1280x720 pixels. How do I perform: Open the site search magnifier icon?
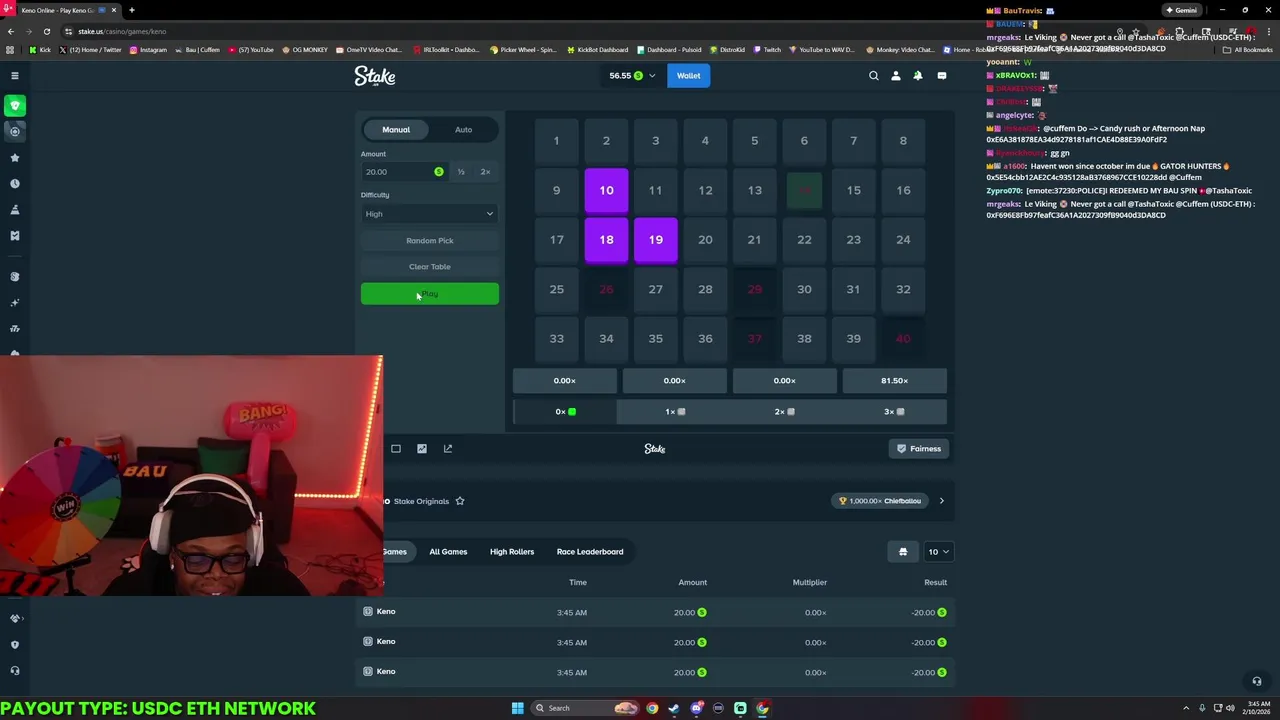click(873, 76)
